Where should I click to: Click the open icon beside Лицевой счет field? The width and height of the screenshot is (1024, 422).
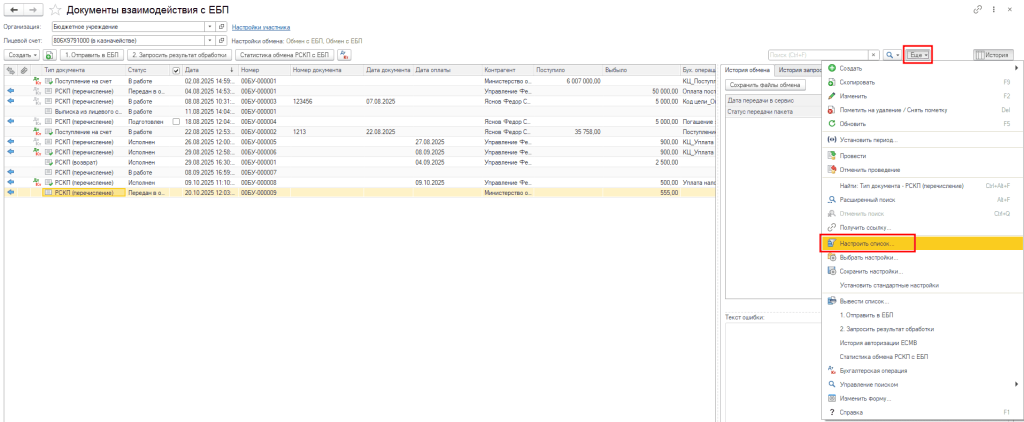220,40
